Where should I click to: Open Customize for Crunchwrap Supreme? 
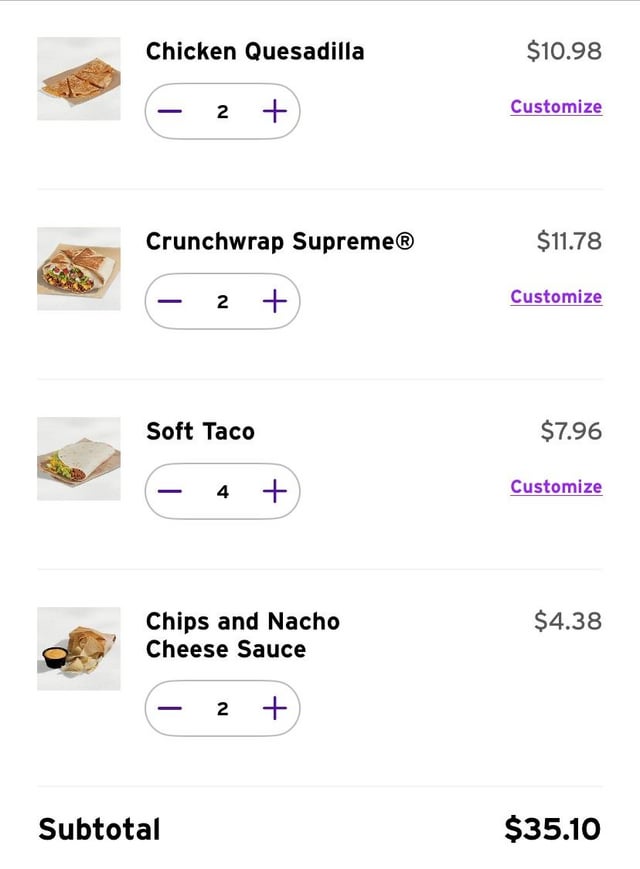click(556, 297)
